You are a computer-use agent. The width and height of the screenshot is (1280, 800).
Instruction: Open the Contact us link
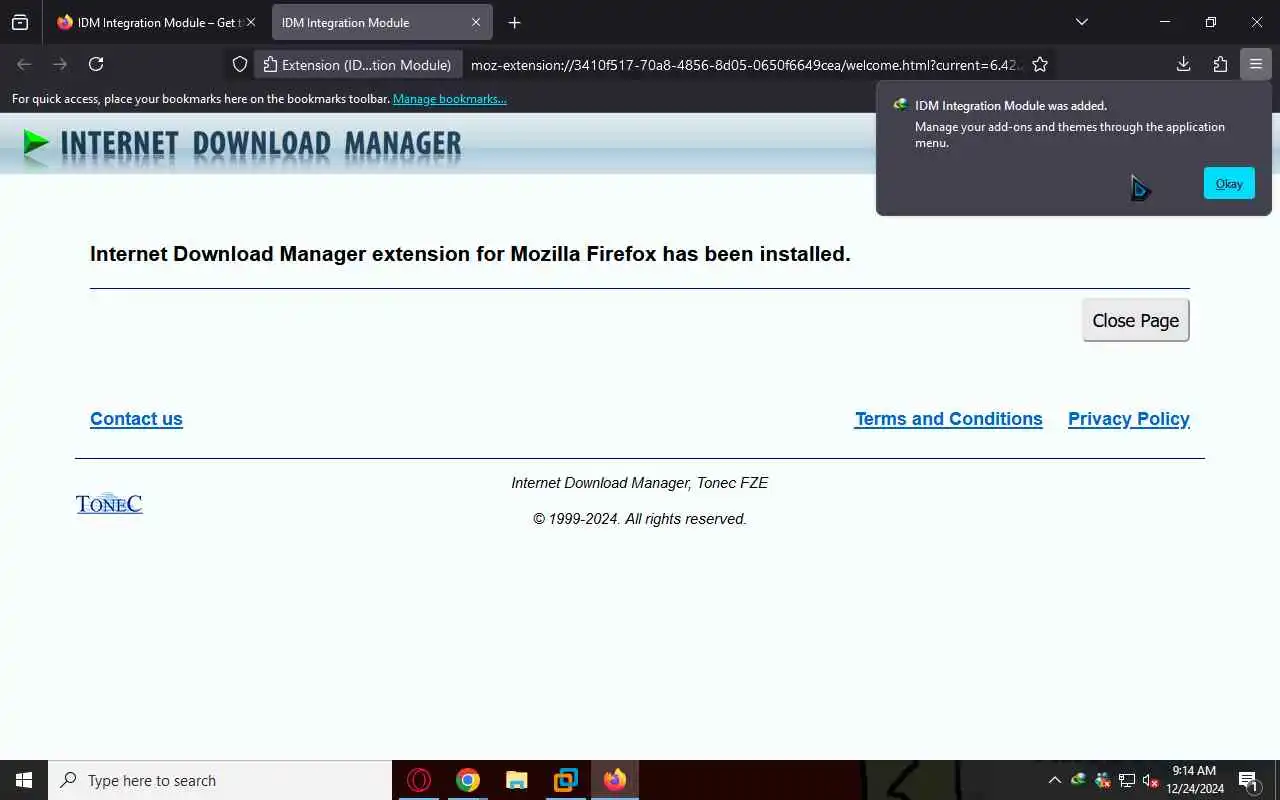(136, 419)
